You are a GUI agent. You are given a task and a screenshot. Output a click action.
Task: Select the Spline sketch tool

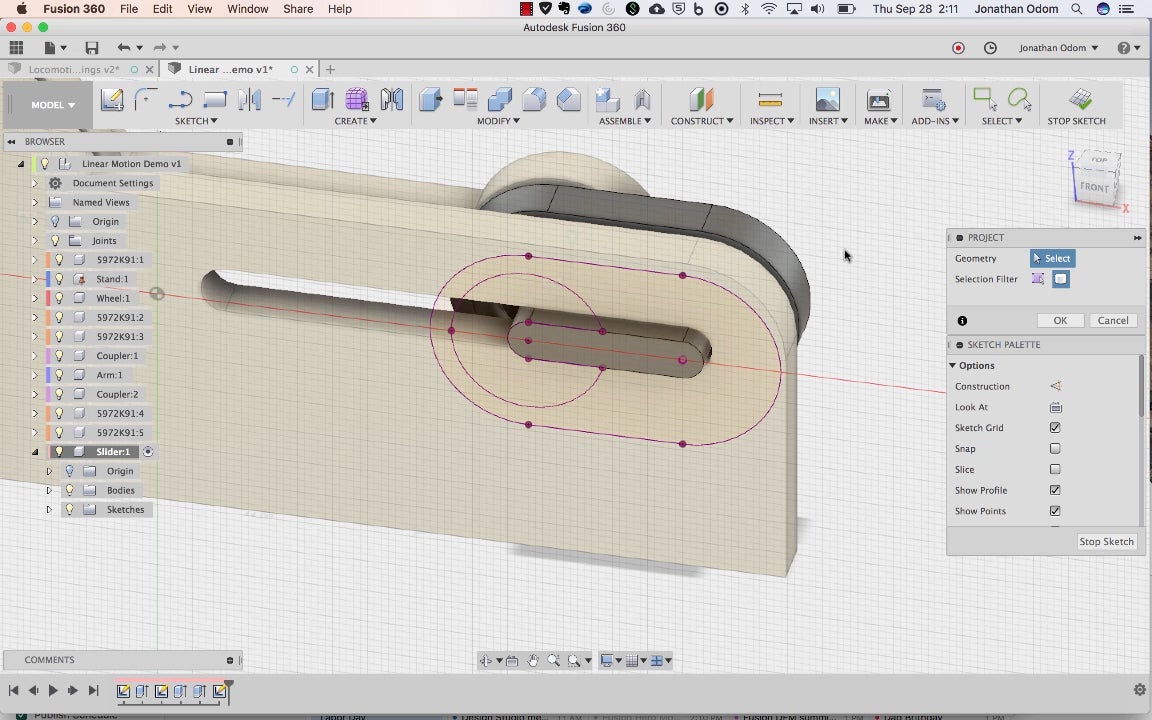180,100
